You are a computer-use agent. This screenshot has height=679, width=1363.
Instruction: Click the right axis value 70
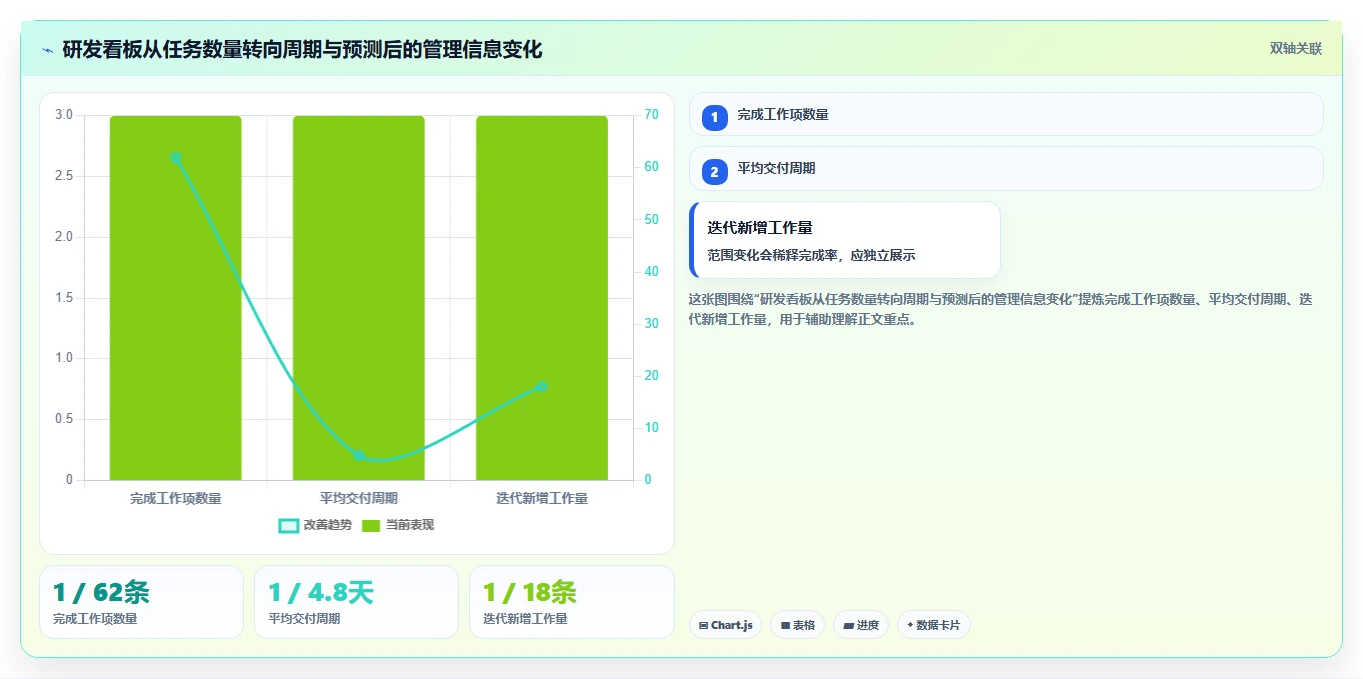[x=651, y=115]
